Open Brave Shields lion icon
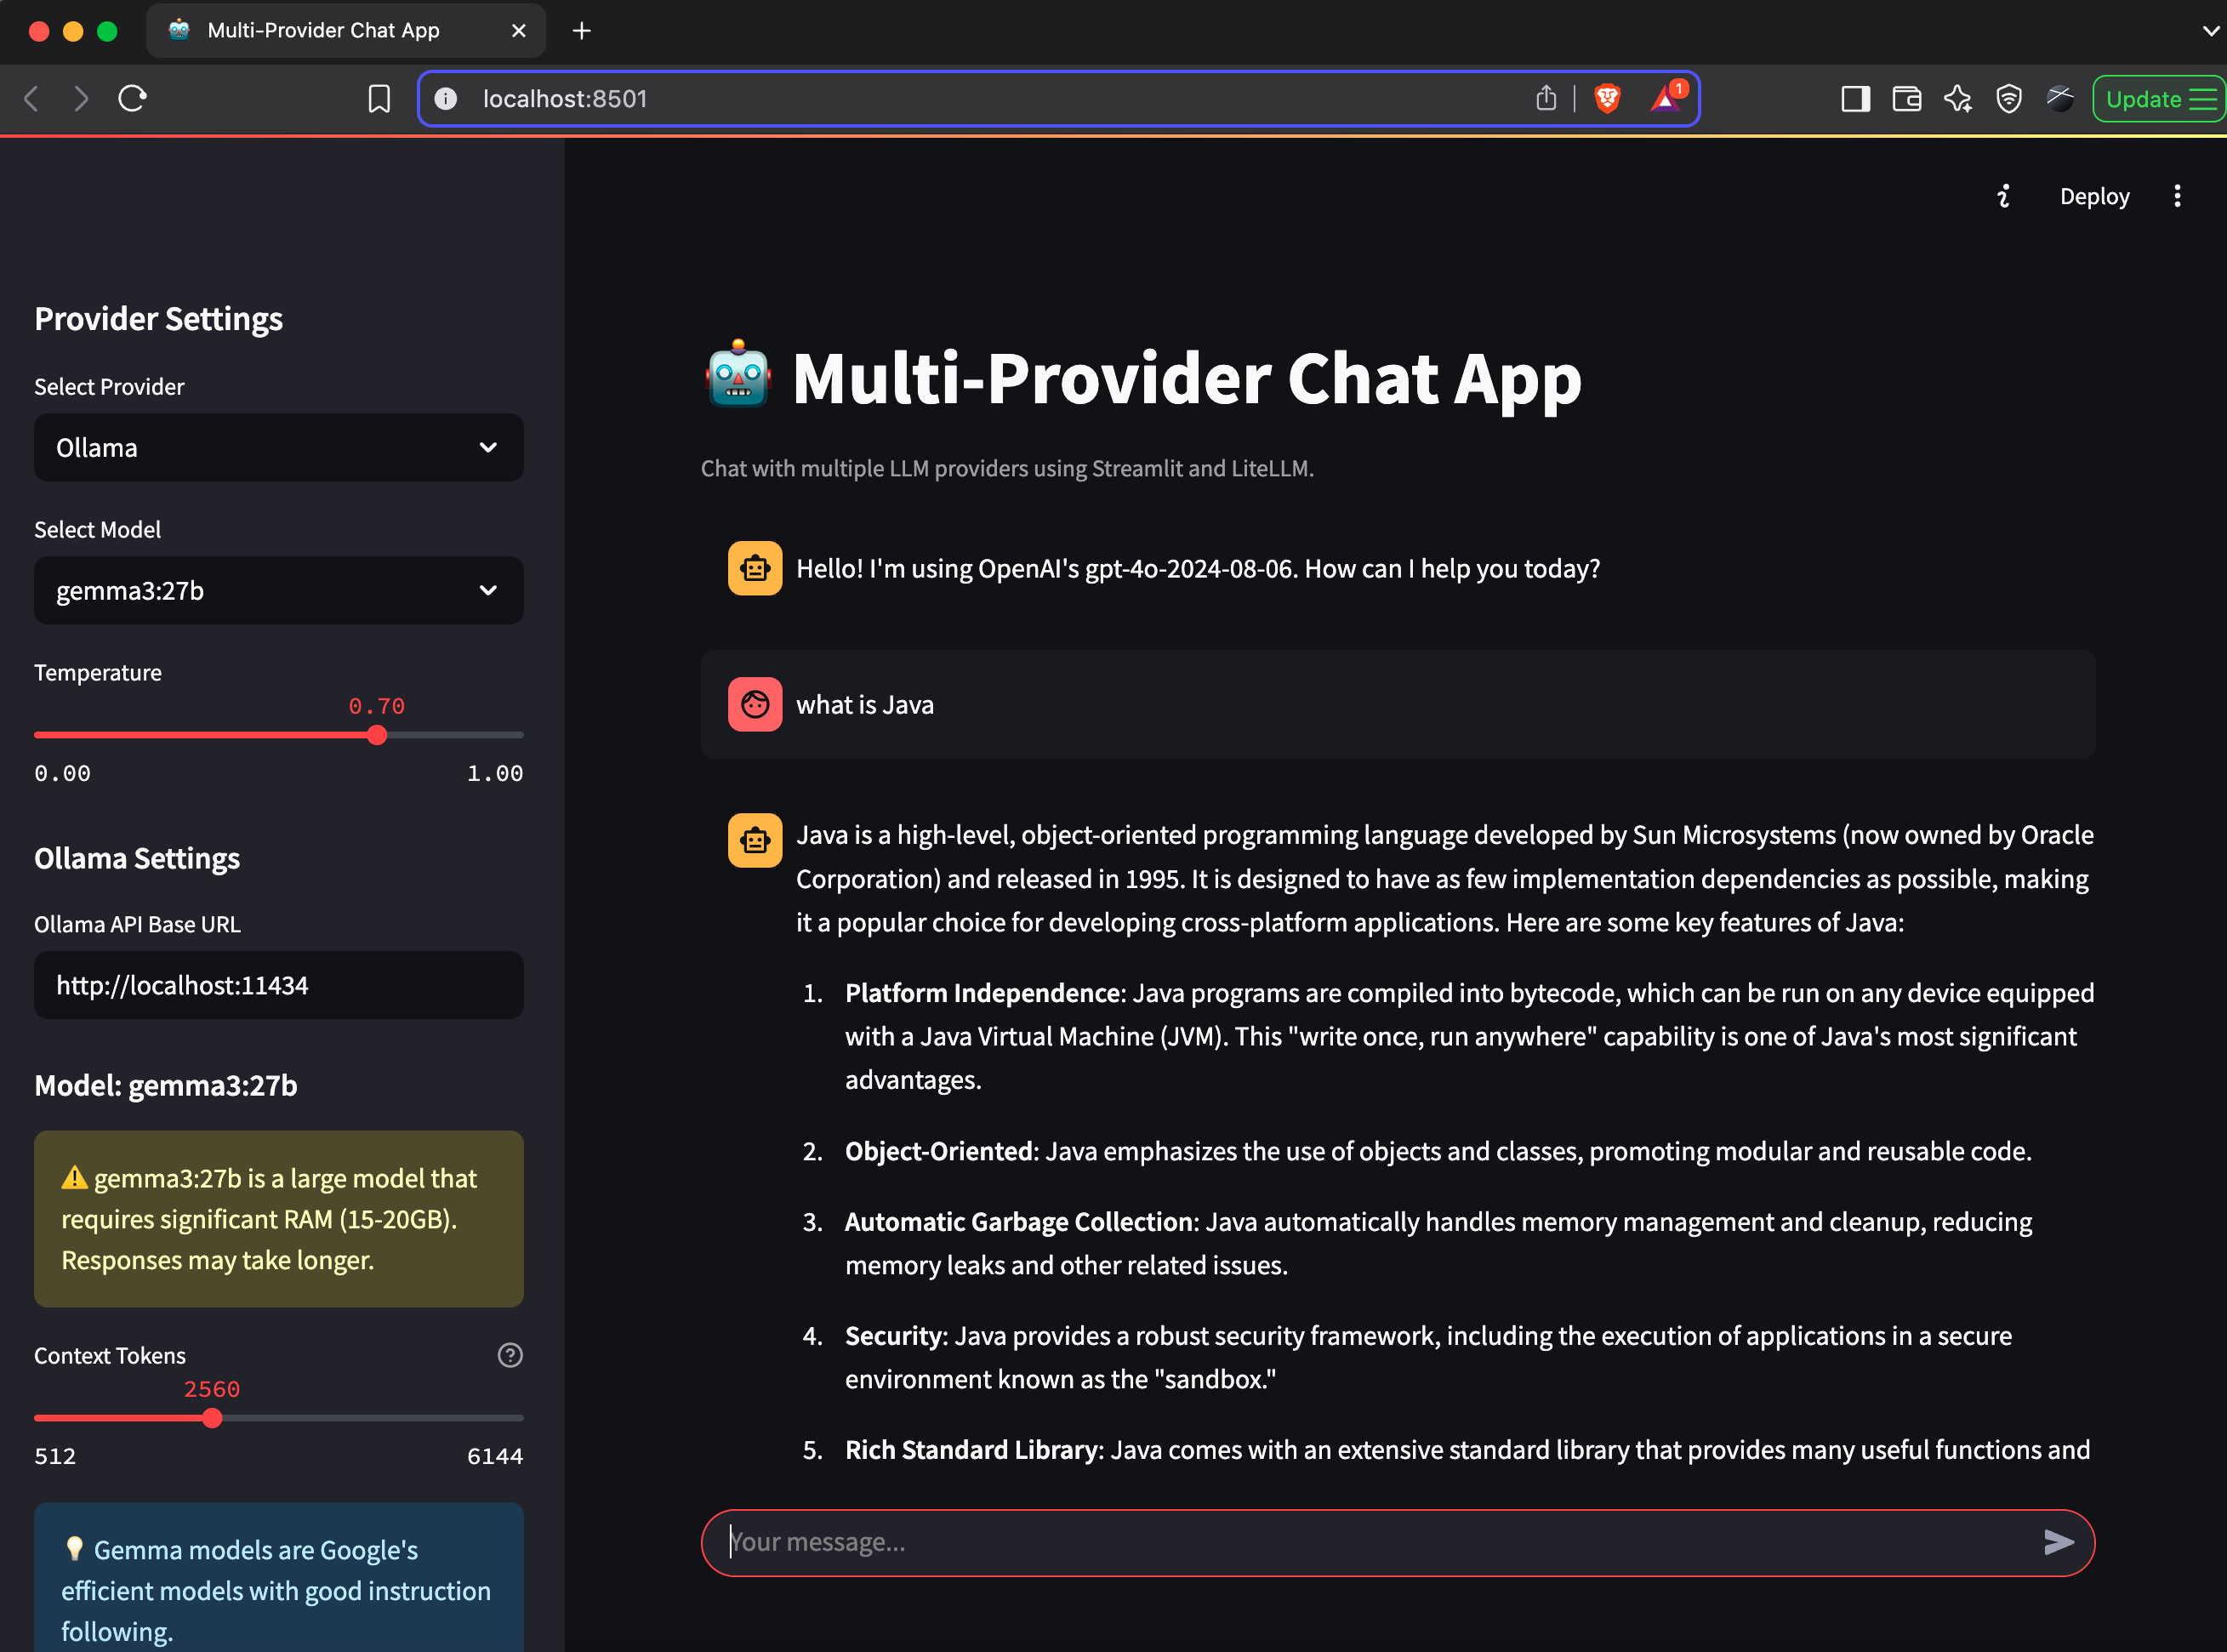The height and width of the screenshot is (1652, 2227). pos(1607,98)
